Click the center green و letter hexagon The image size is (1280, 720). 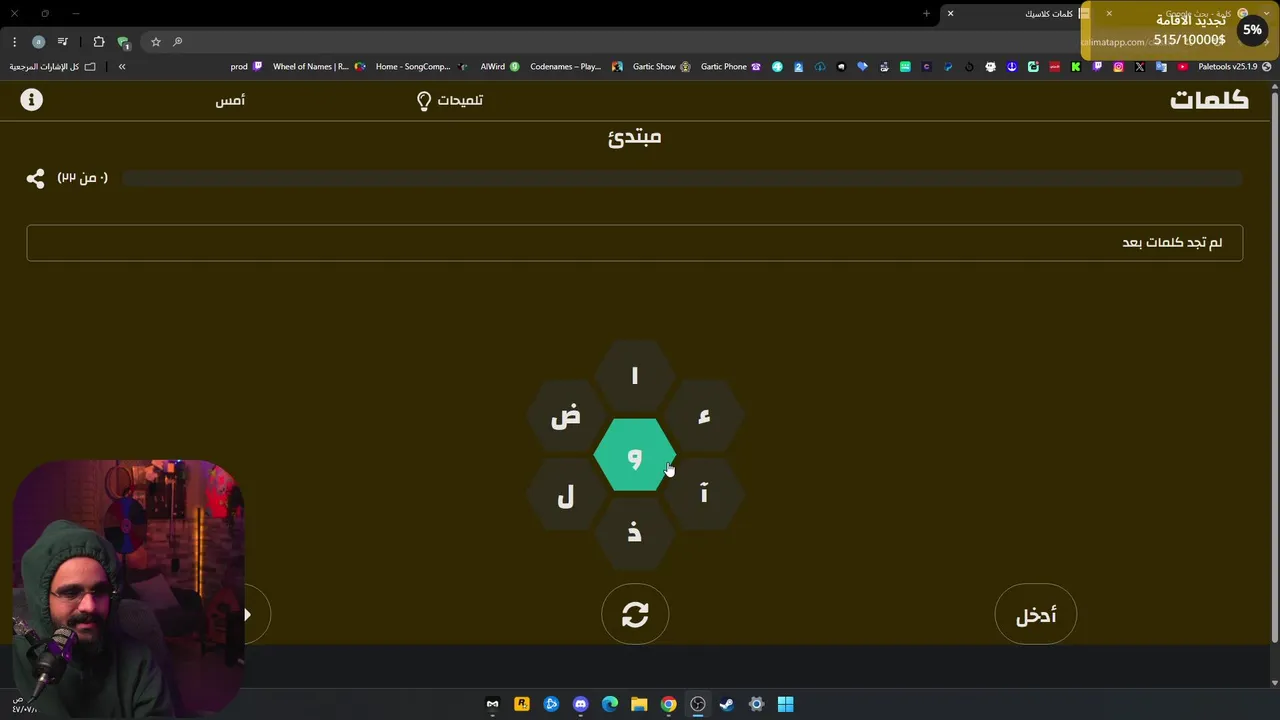pyautogui.click(x=634, y=455)
